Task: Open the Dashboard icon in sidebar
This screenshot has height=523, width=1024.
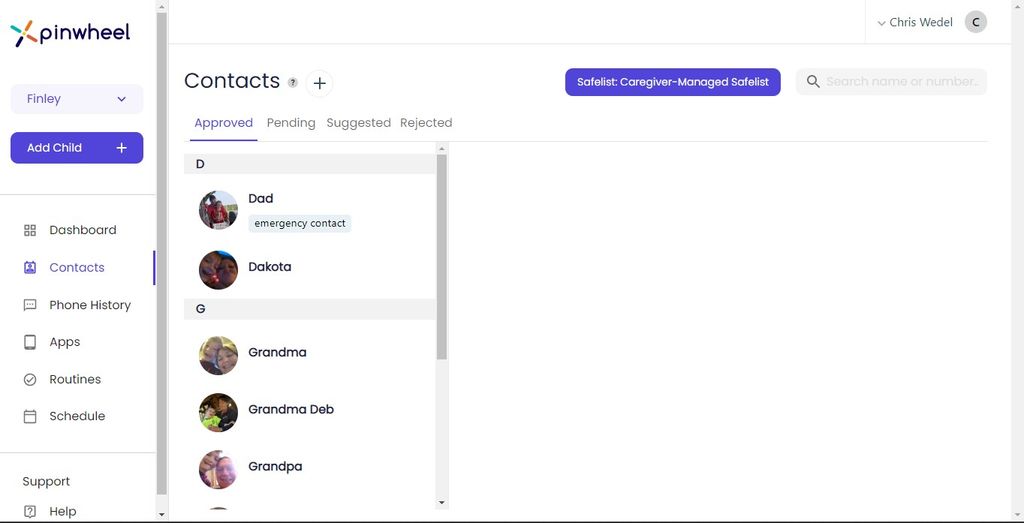Action: point(30,230)
